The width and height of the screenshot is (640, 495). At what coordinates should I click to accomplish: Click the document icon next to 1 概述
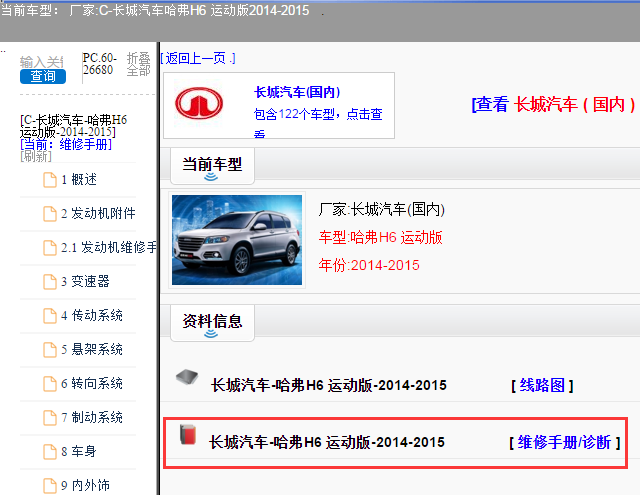coord(50,180)
